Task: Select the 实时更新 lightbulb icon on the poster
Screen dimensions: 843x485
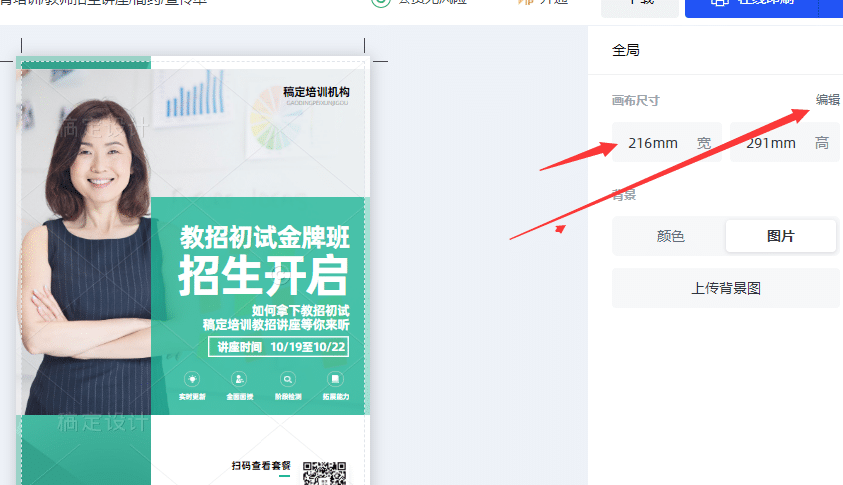Action: point(192,379)
